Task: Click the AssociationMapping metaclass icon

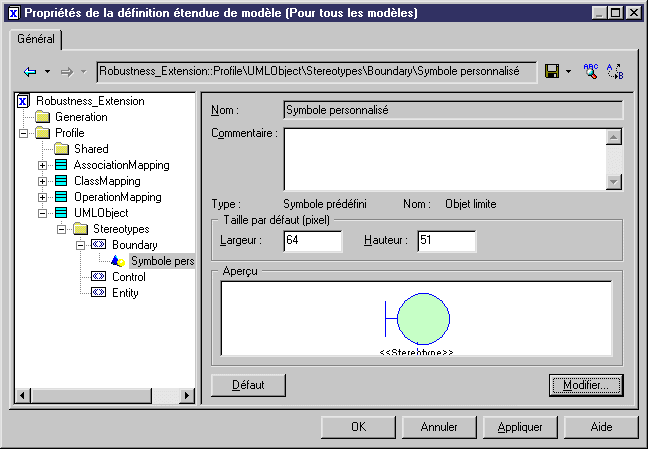Action: 61,165
